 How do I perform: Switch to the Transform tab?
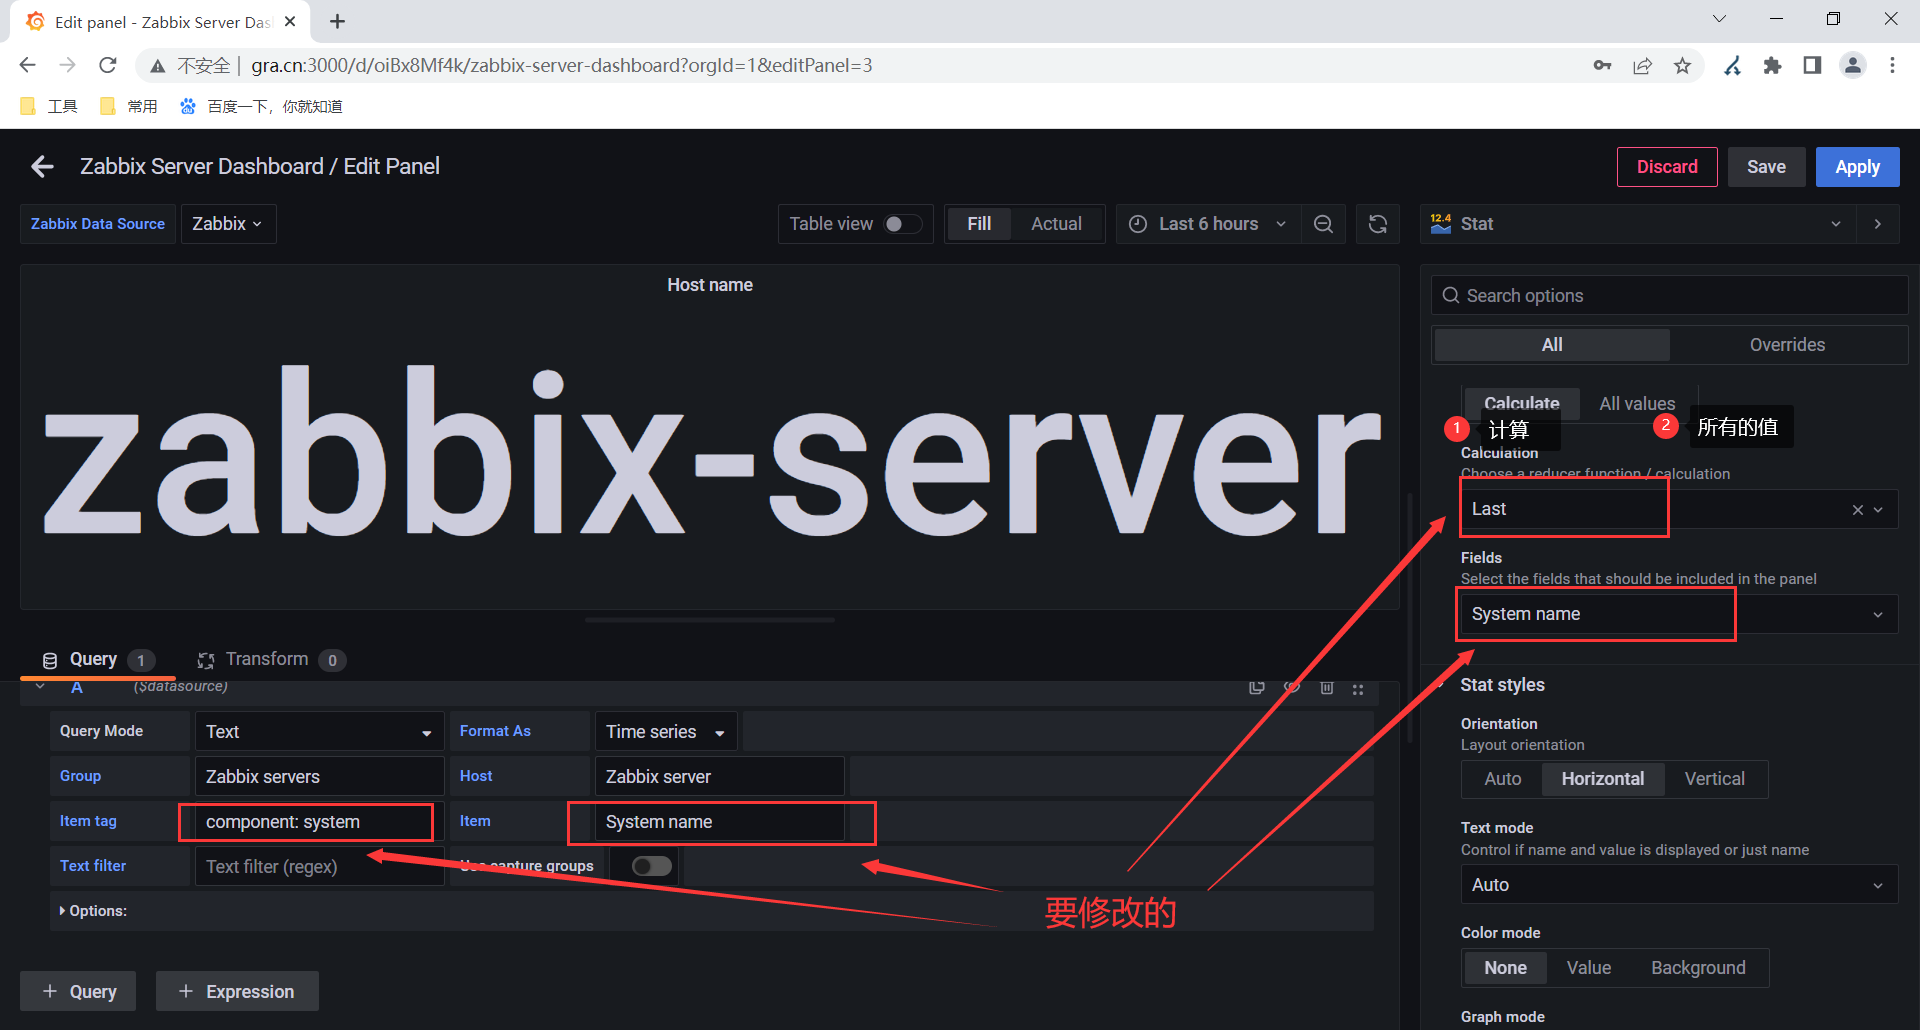[271, 660]
